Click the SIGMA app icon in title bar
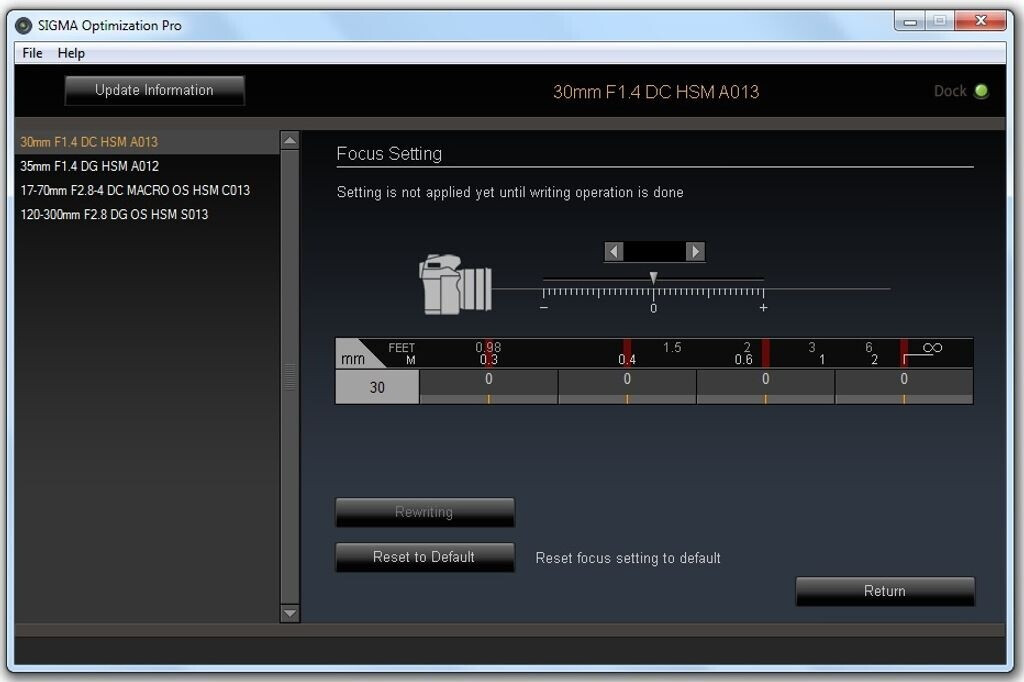 click(x=24, y=25)
